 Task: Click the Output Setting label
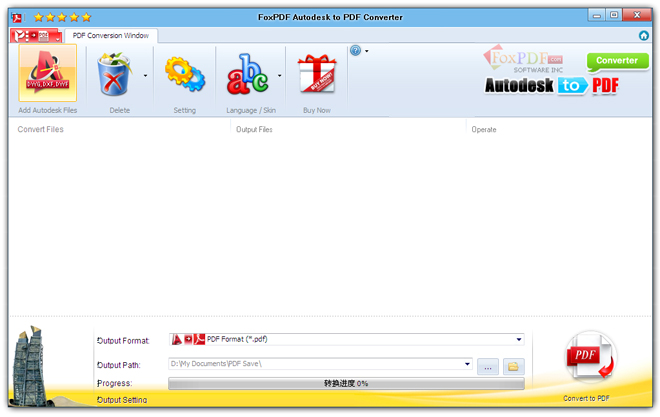(122, 400)
